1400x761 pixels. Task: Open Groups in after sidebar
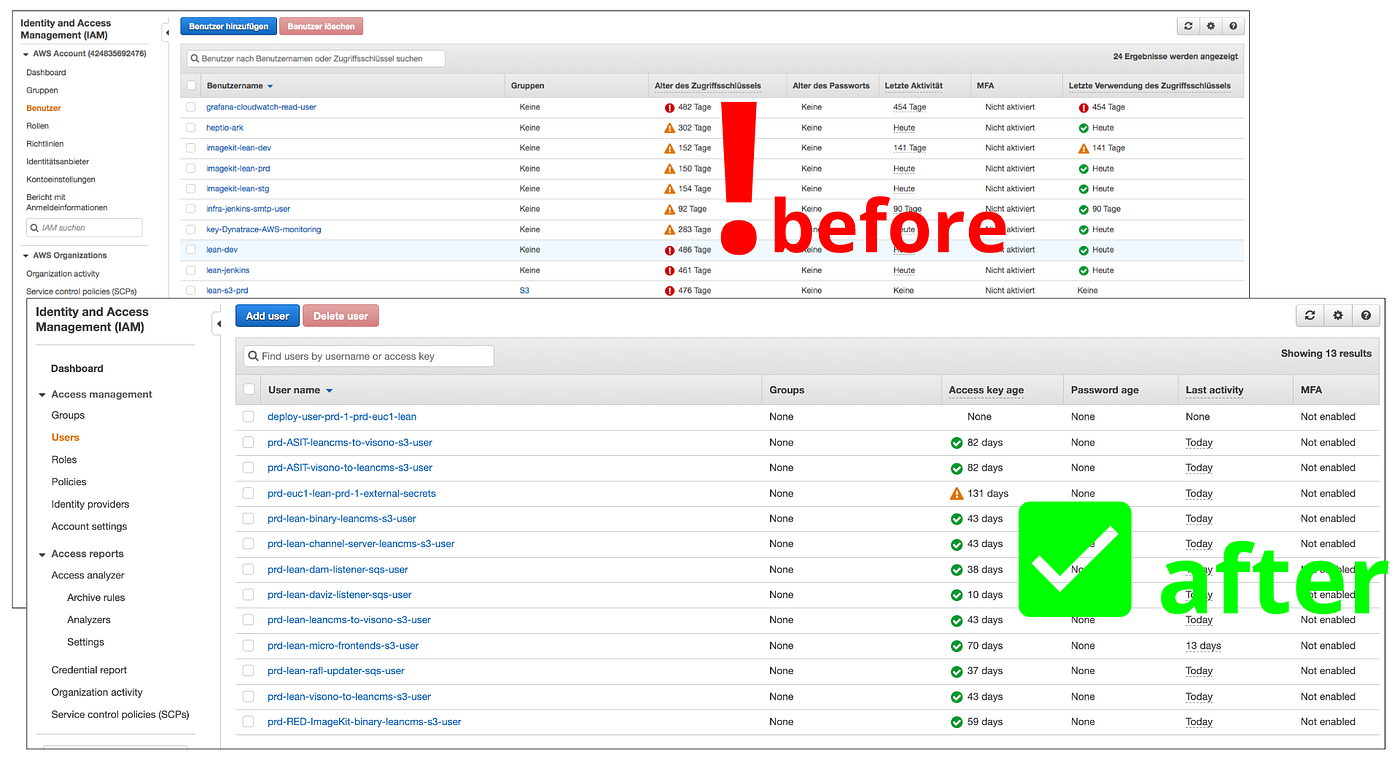tap(68, 416)
